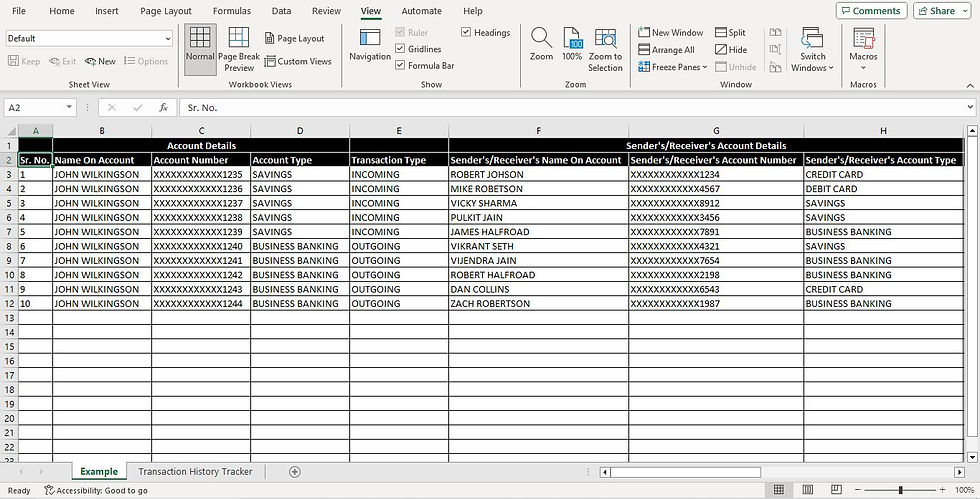Switch to the Automate tab
Image resolution: width=980 pixels, height=499 pixels.
[x=422, y=11]
